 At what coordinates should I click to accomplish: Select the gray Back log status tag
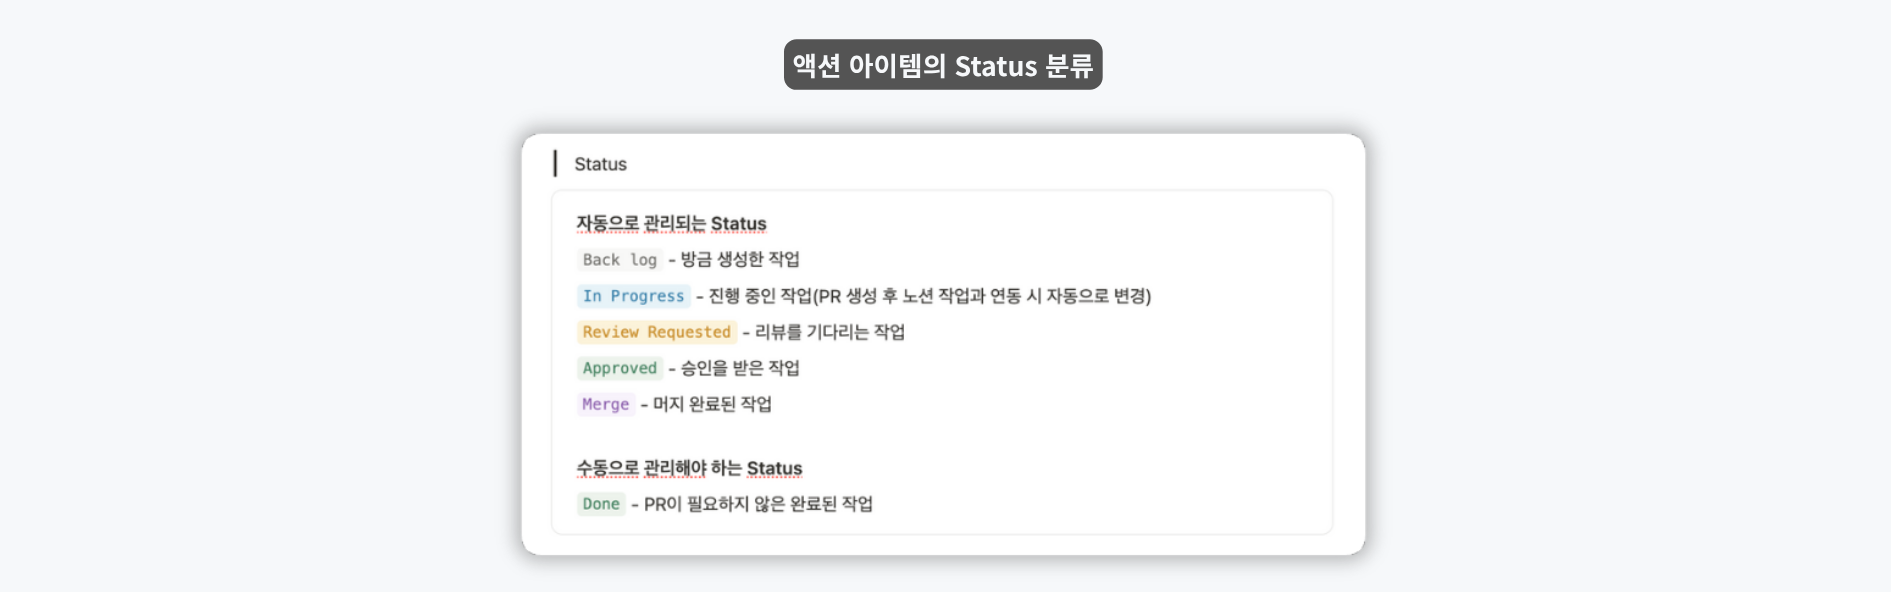[619, 260]
